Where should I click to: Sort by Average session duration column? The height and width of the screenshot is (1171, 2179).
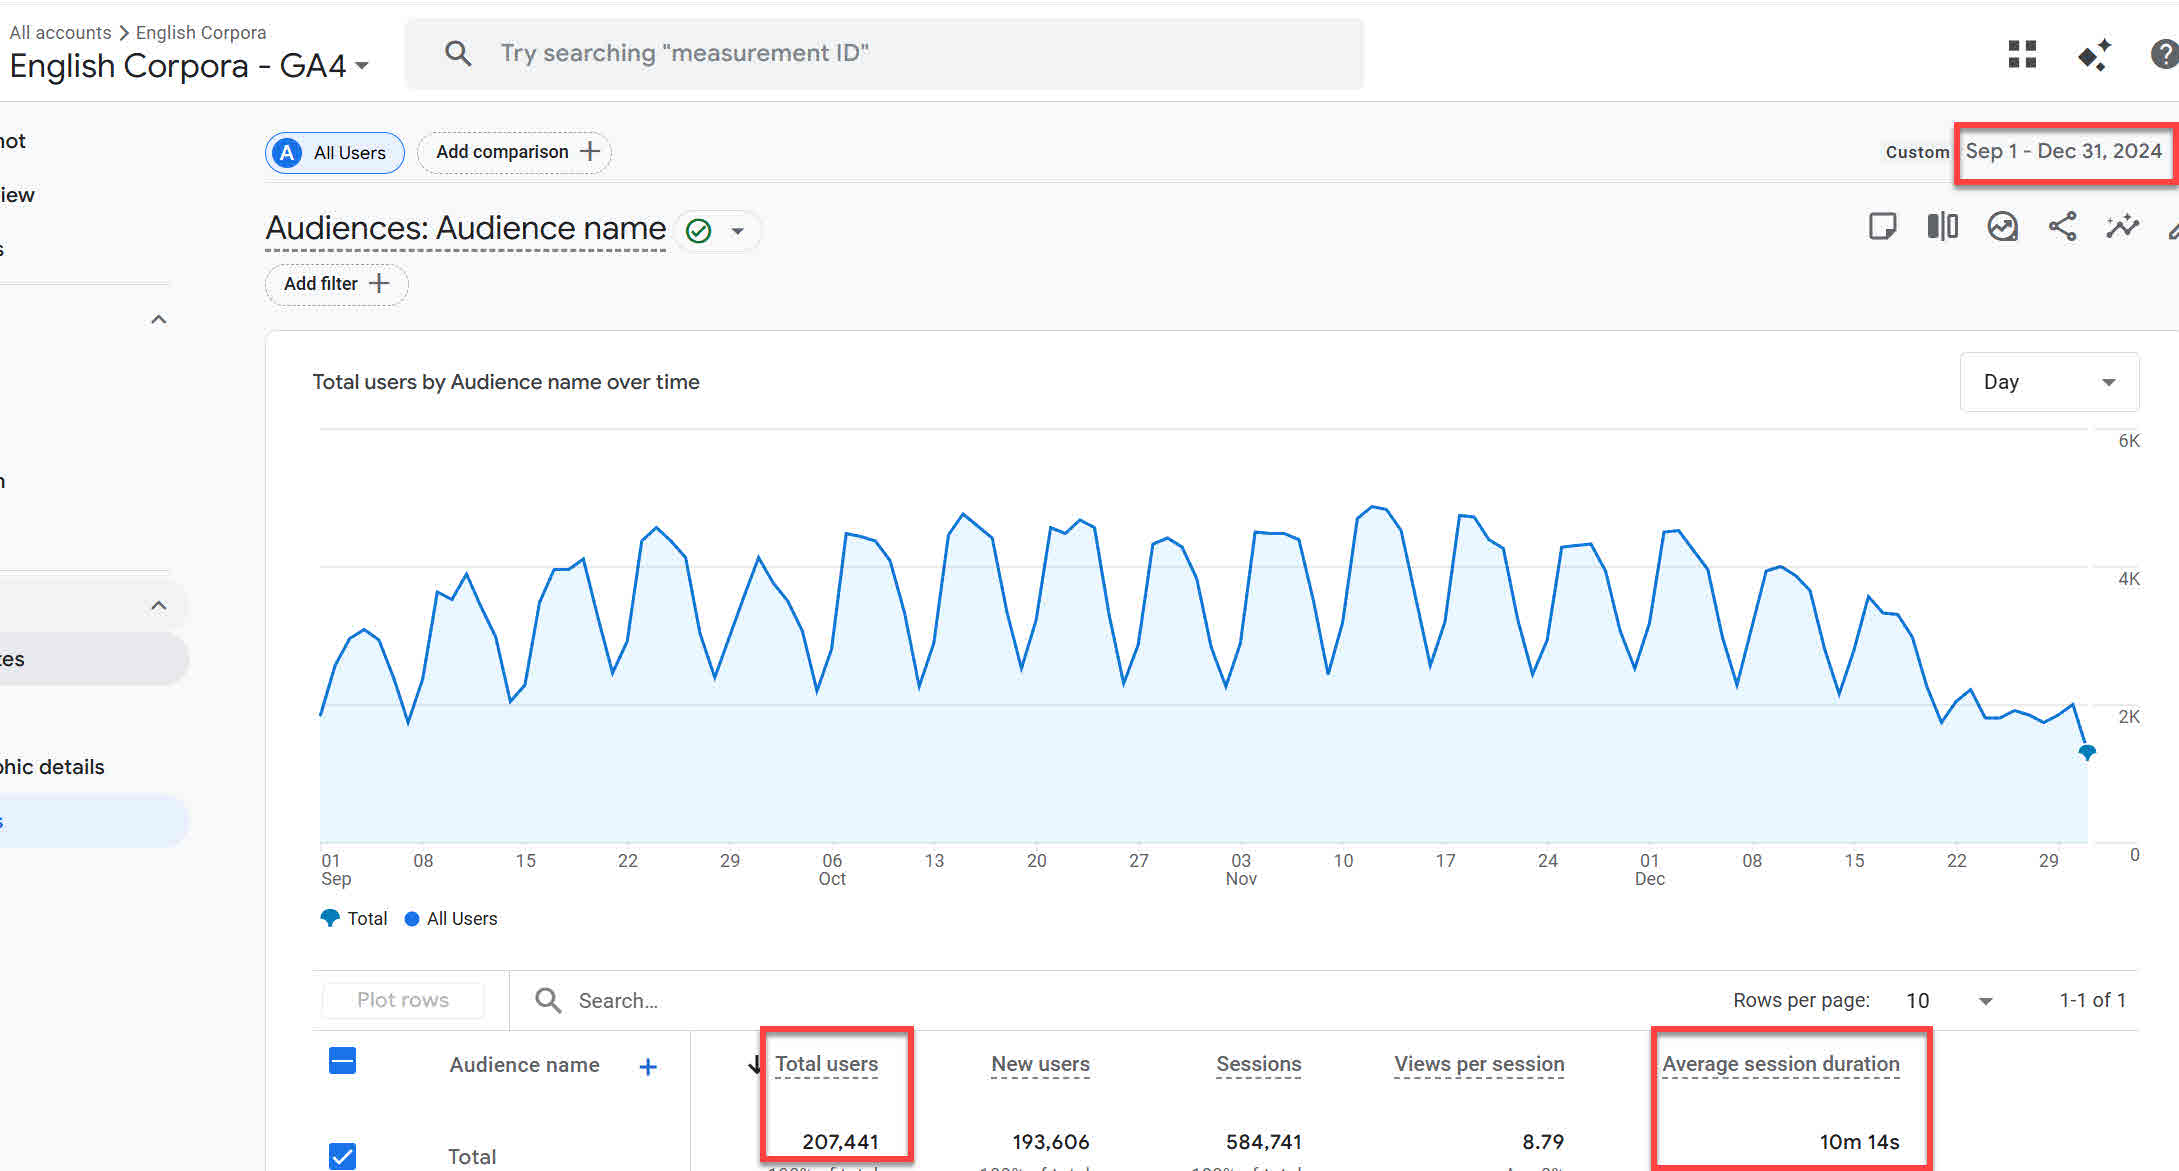click(1780, 1064)
